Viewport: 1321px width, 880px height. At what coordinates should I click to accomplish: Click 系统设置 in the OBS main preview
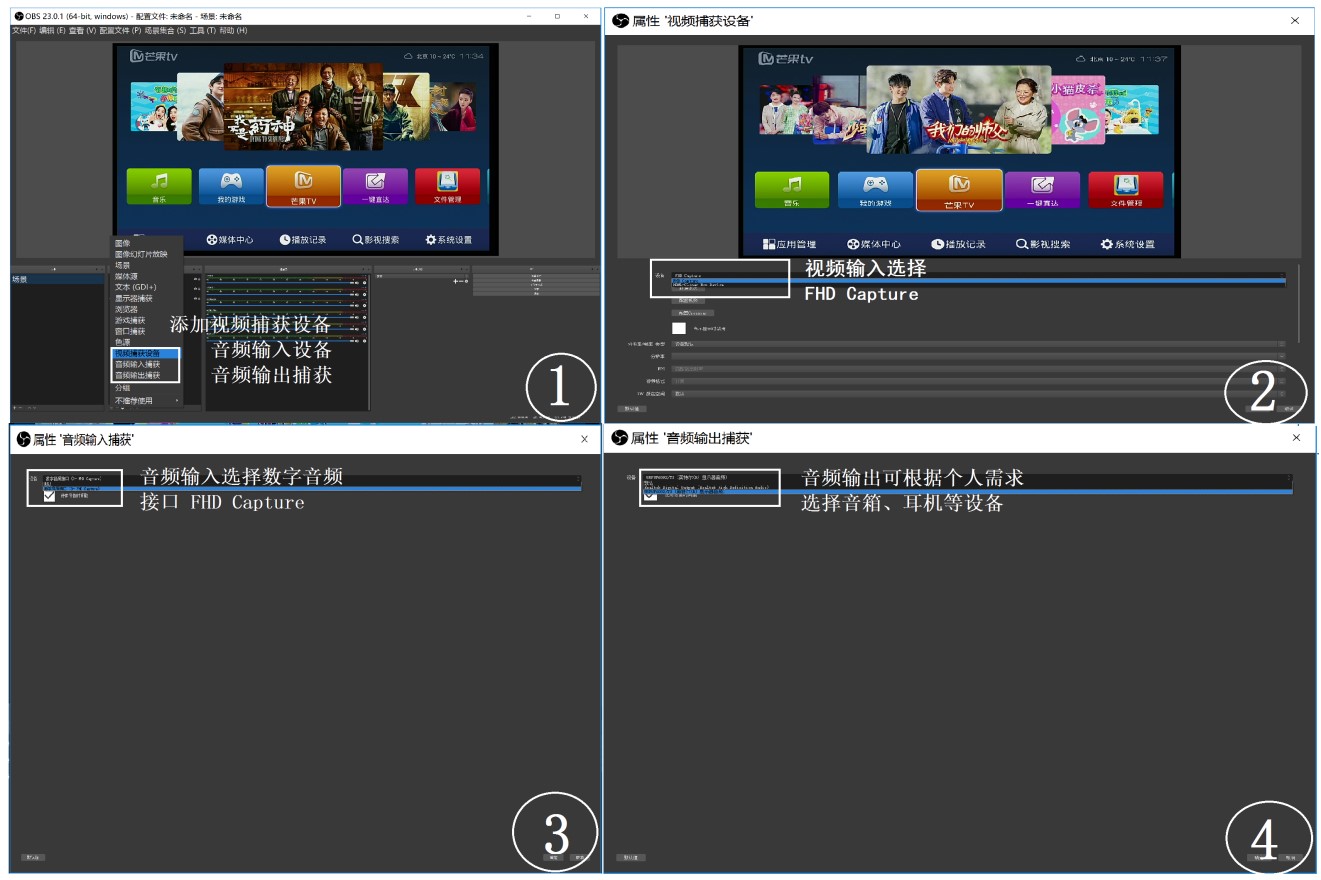(x=448, y=240)
